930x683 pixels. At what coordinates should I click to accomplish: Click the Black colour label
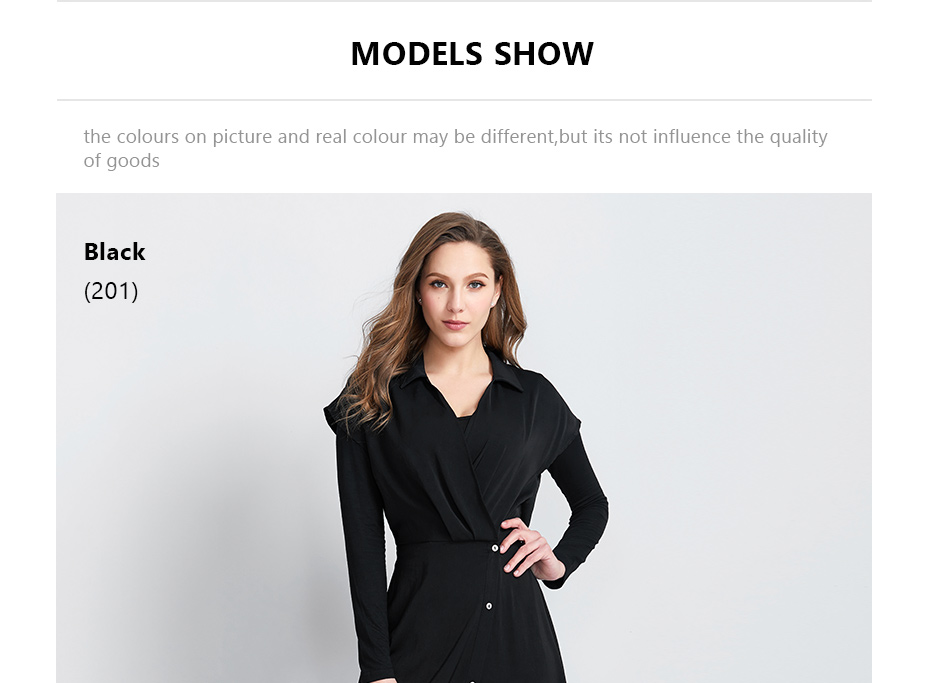pyautogui.click(x=114, y=252)
